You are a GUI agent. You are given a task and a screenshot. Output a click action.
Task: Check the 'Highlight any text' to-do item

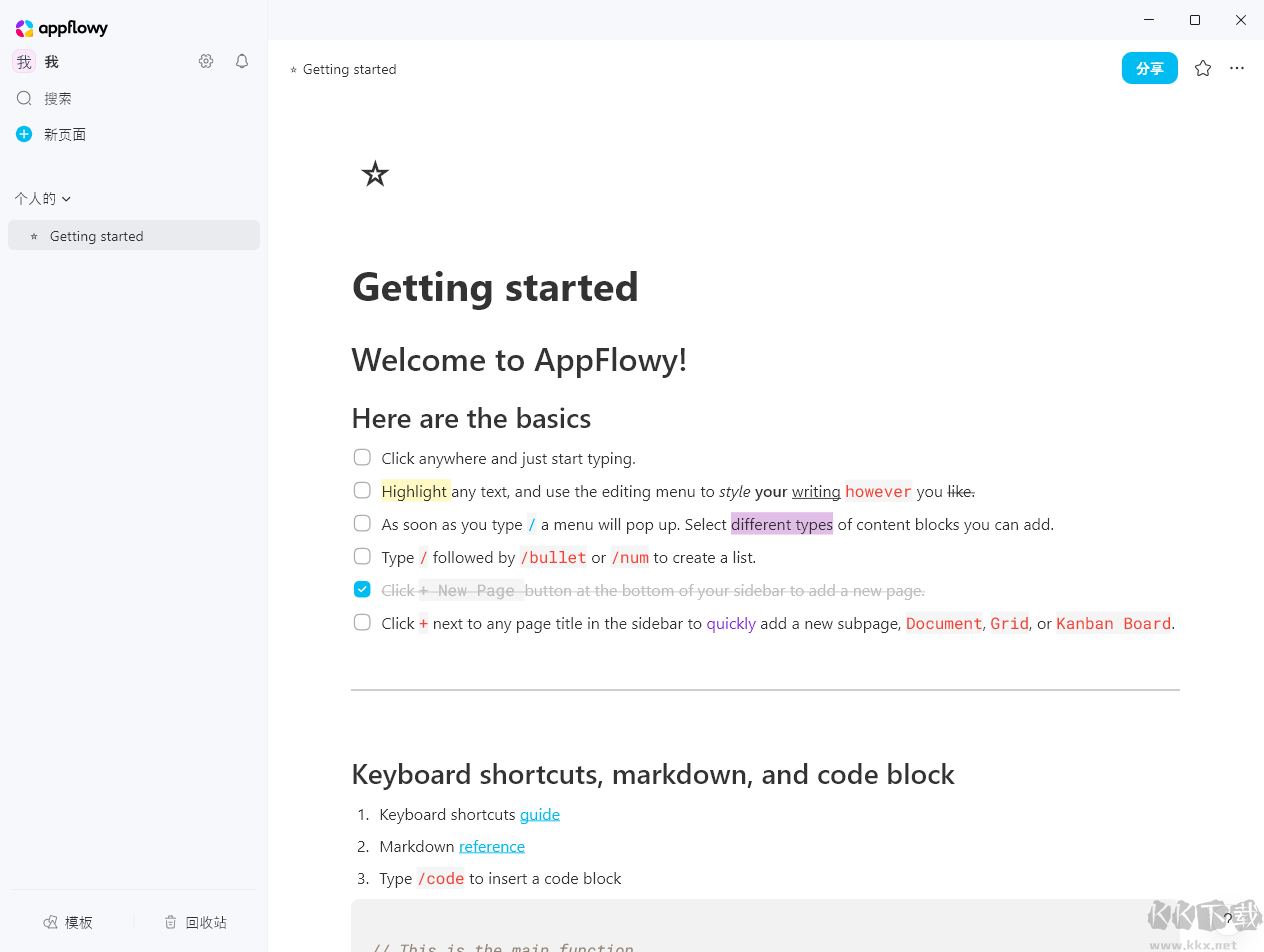[362, 490]
